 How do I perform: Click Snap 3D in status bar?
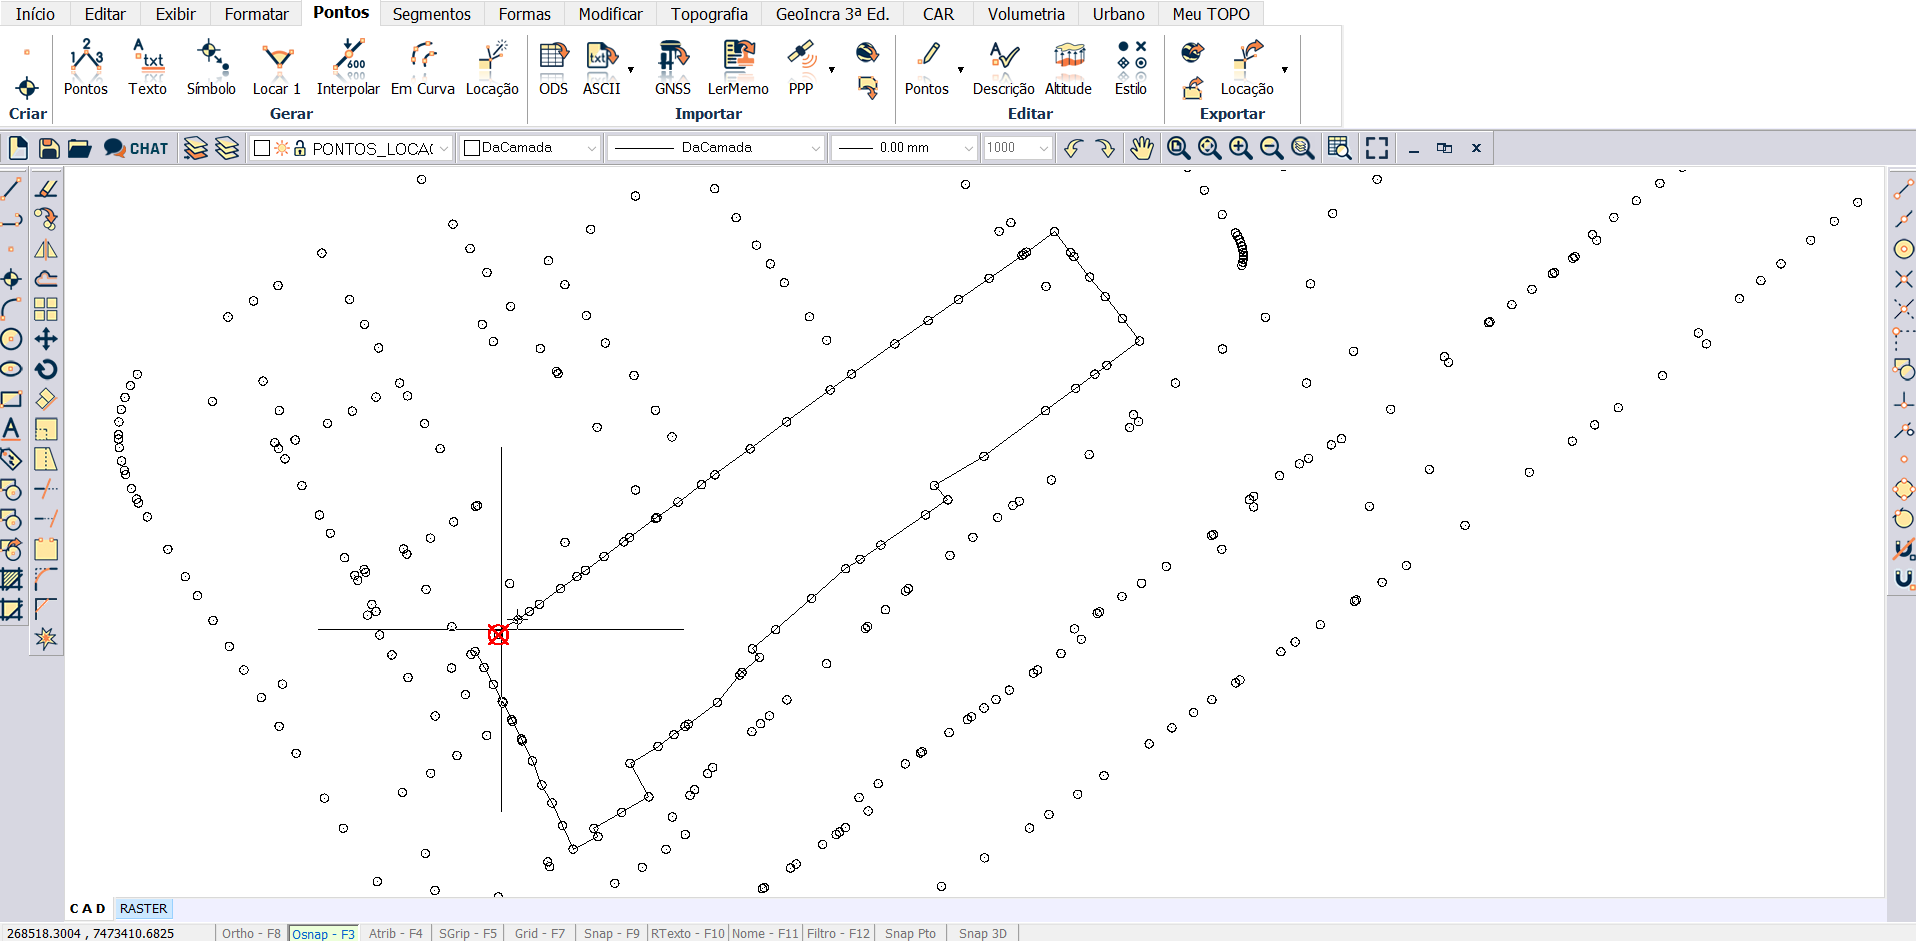(982, 933)
